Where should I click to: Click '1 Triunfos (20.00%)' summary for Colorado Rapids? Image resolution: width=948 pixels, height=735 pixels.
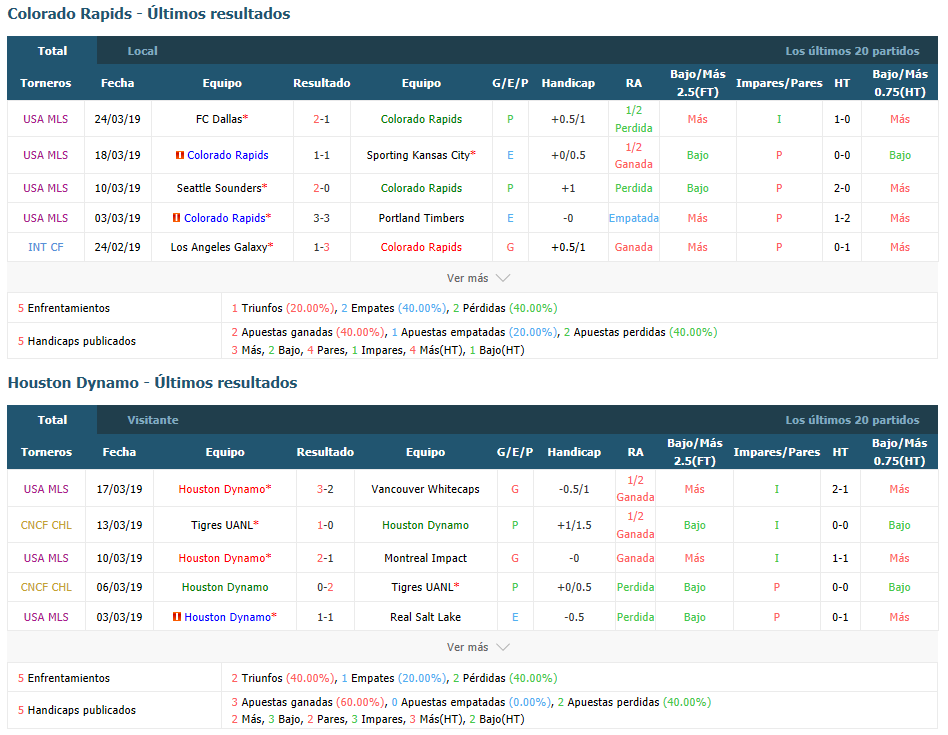tap(283, 308)
